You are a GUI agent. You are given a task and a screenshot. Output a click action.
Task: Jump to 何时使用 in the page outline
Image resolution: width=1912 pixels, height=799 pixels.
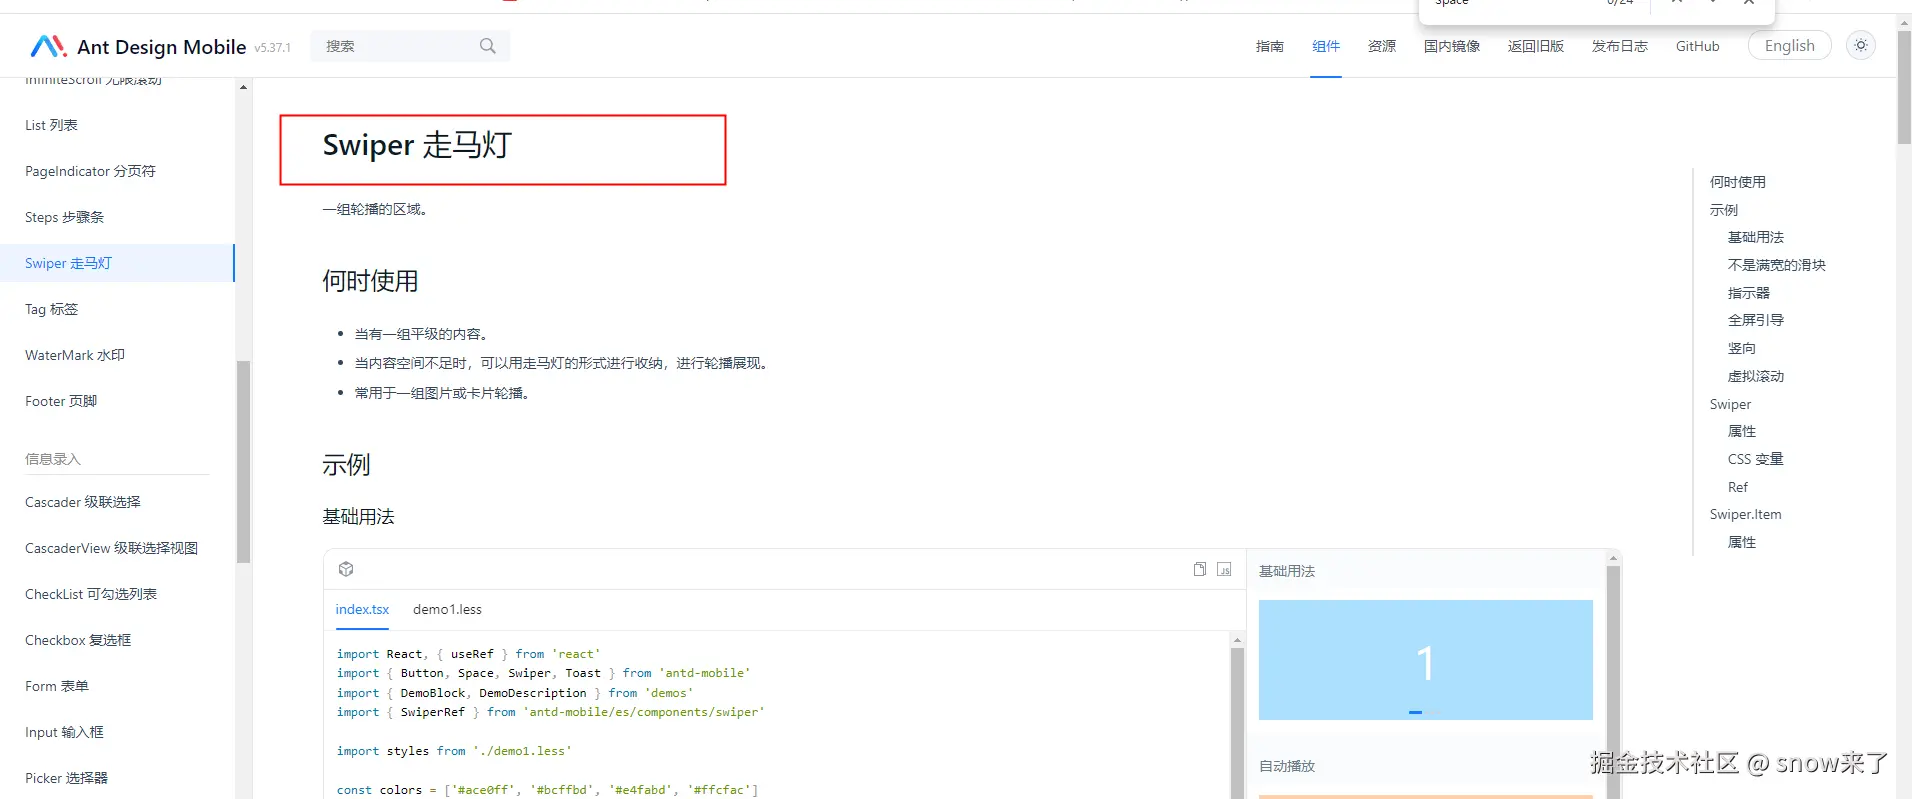pyautogui.click(x=1738, y=182)
